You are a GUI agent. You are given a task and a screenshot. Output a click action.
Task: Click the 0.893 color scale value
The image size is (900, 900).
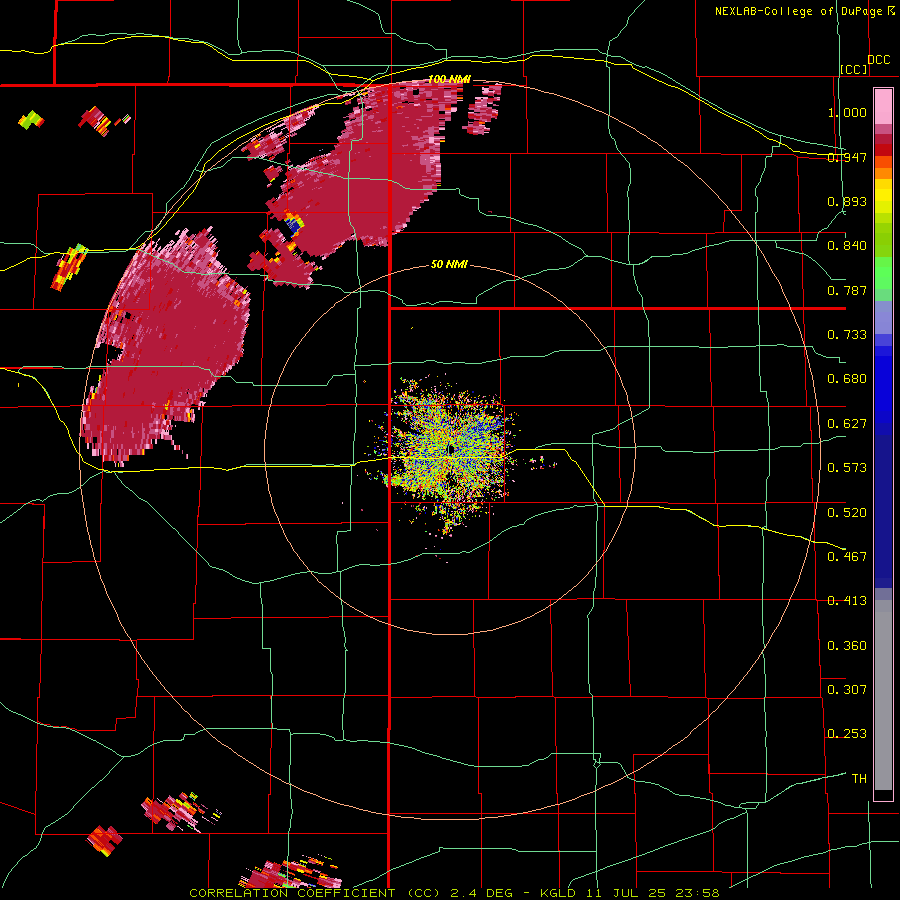tap(847, 201)
